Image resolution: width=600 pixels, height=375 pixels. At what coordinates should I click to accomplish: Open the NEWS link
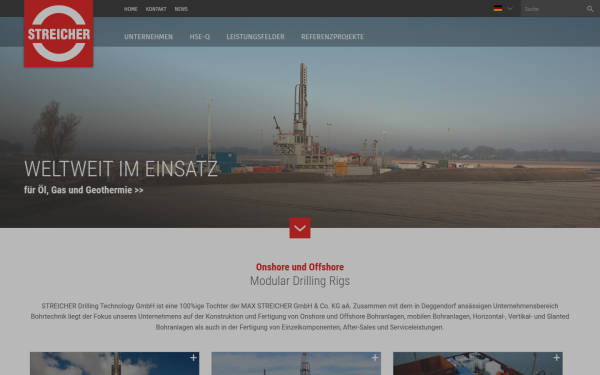point(181,9)
